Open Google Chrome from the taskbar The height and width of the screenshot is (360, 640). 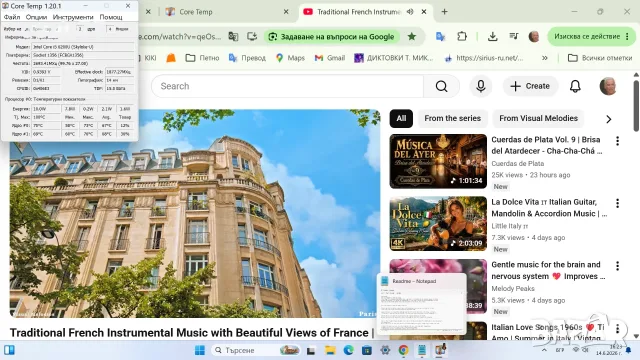coord(403,350)
